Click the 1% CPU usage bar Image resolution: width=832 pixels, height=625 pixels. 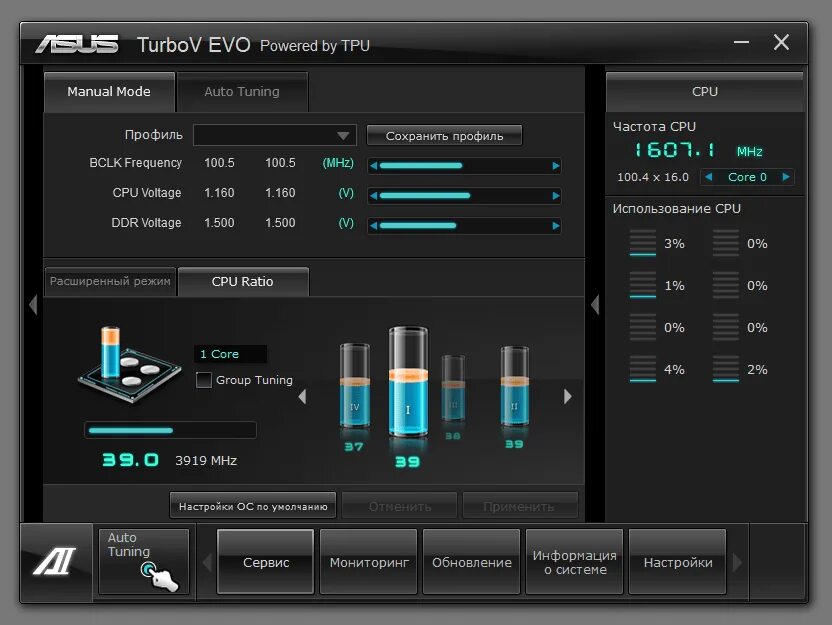click(x=643, y=285)
